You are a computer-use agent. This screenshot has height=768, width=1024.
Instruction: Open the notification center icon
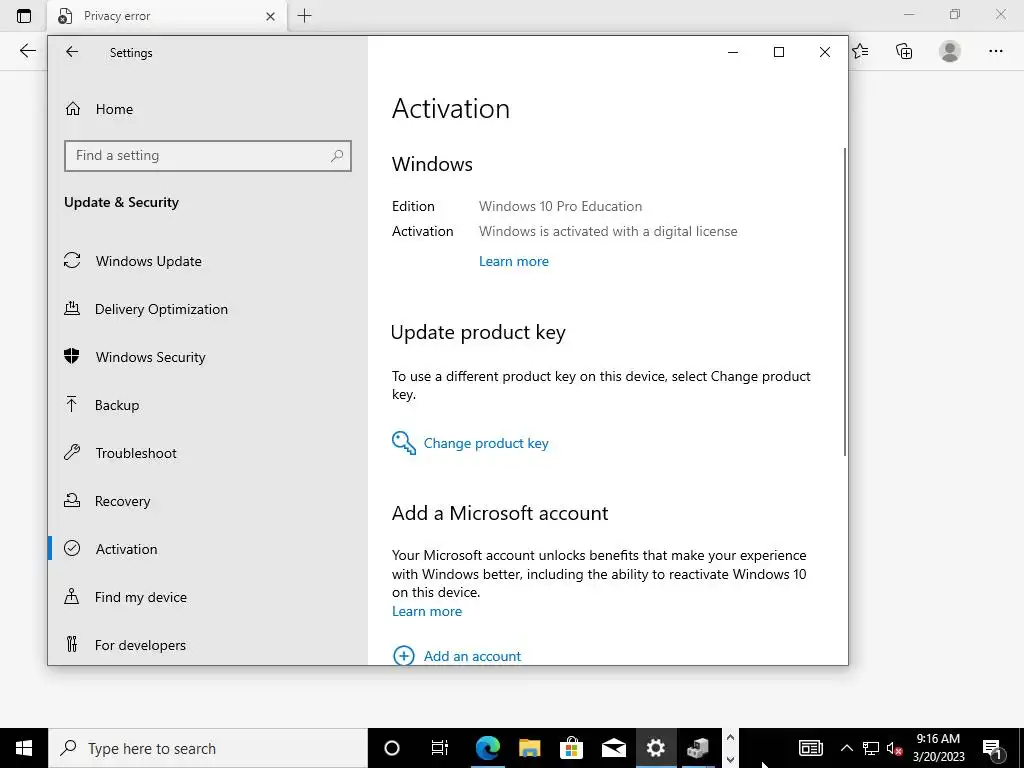coord(993,748)
